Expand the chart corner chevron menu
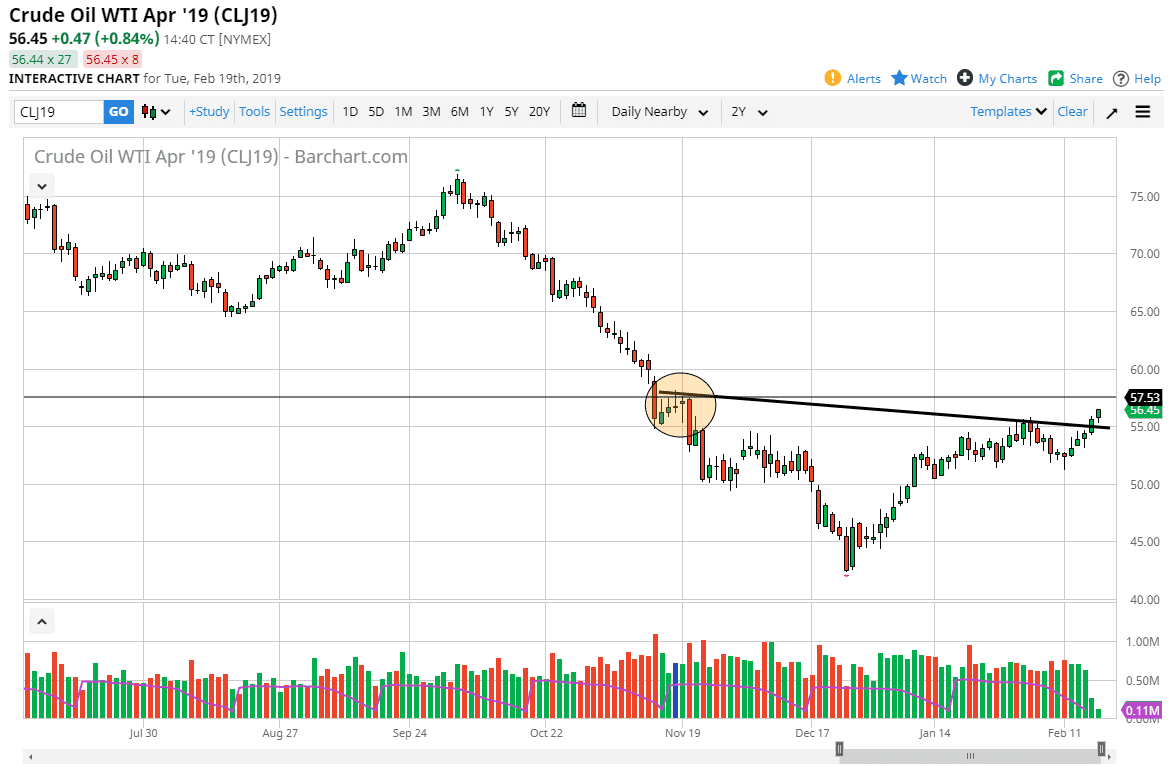1170x766 pixels. coord(41,185)
